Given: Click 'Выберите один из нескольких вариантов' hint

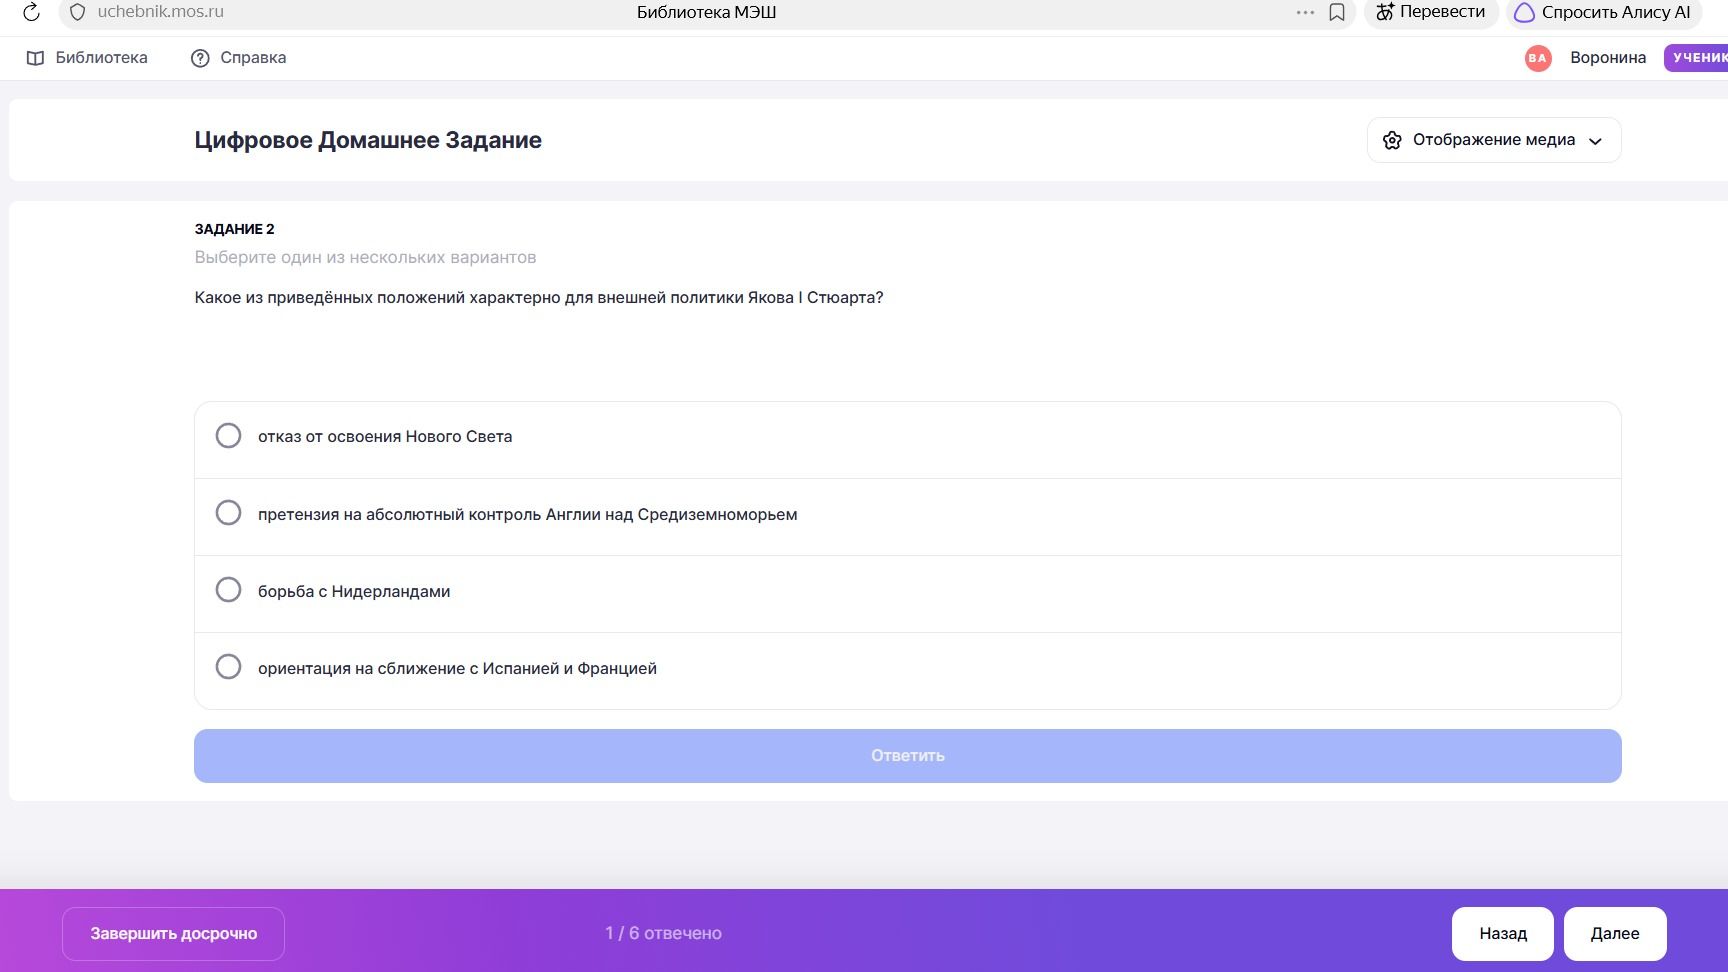Looking at the screenshot, I should click(365, 258).
